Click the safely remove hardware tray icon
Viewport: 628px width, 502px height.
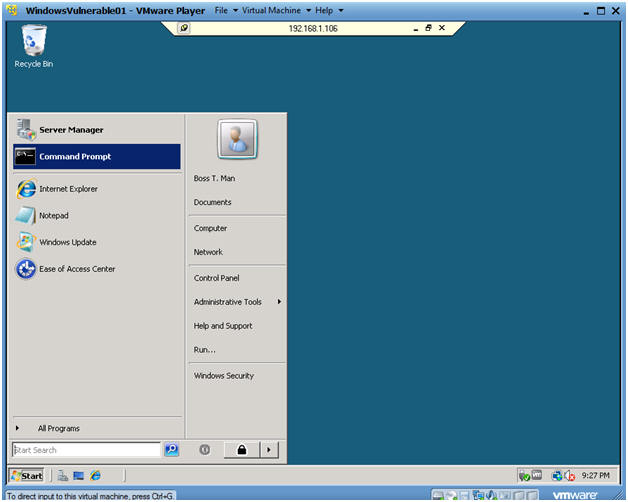pyautogui.click(x=524, y=476)
